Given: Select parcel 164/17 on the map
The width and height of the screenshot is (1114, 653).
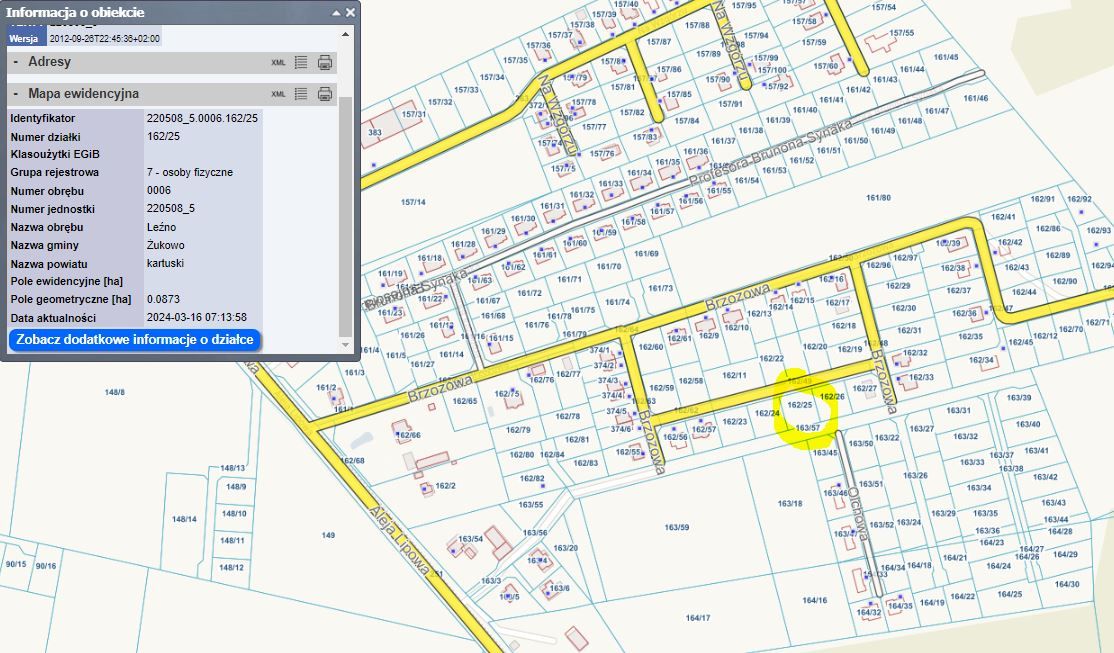Looking at the screenshot, I should tap(698, 618).
